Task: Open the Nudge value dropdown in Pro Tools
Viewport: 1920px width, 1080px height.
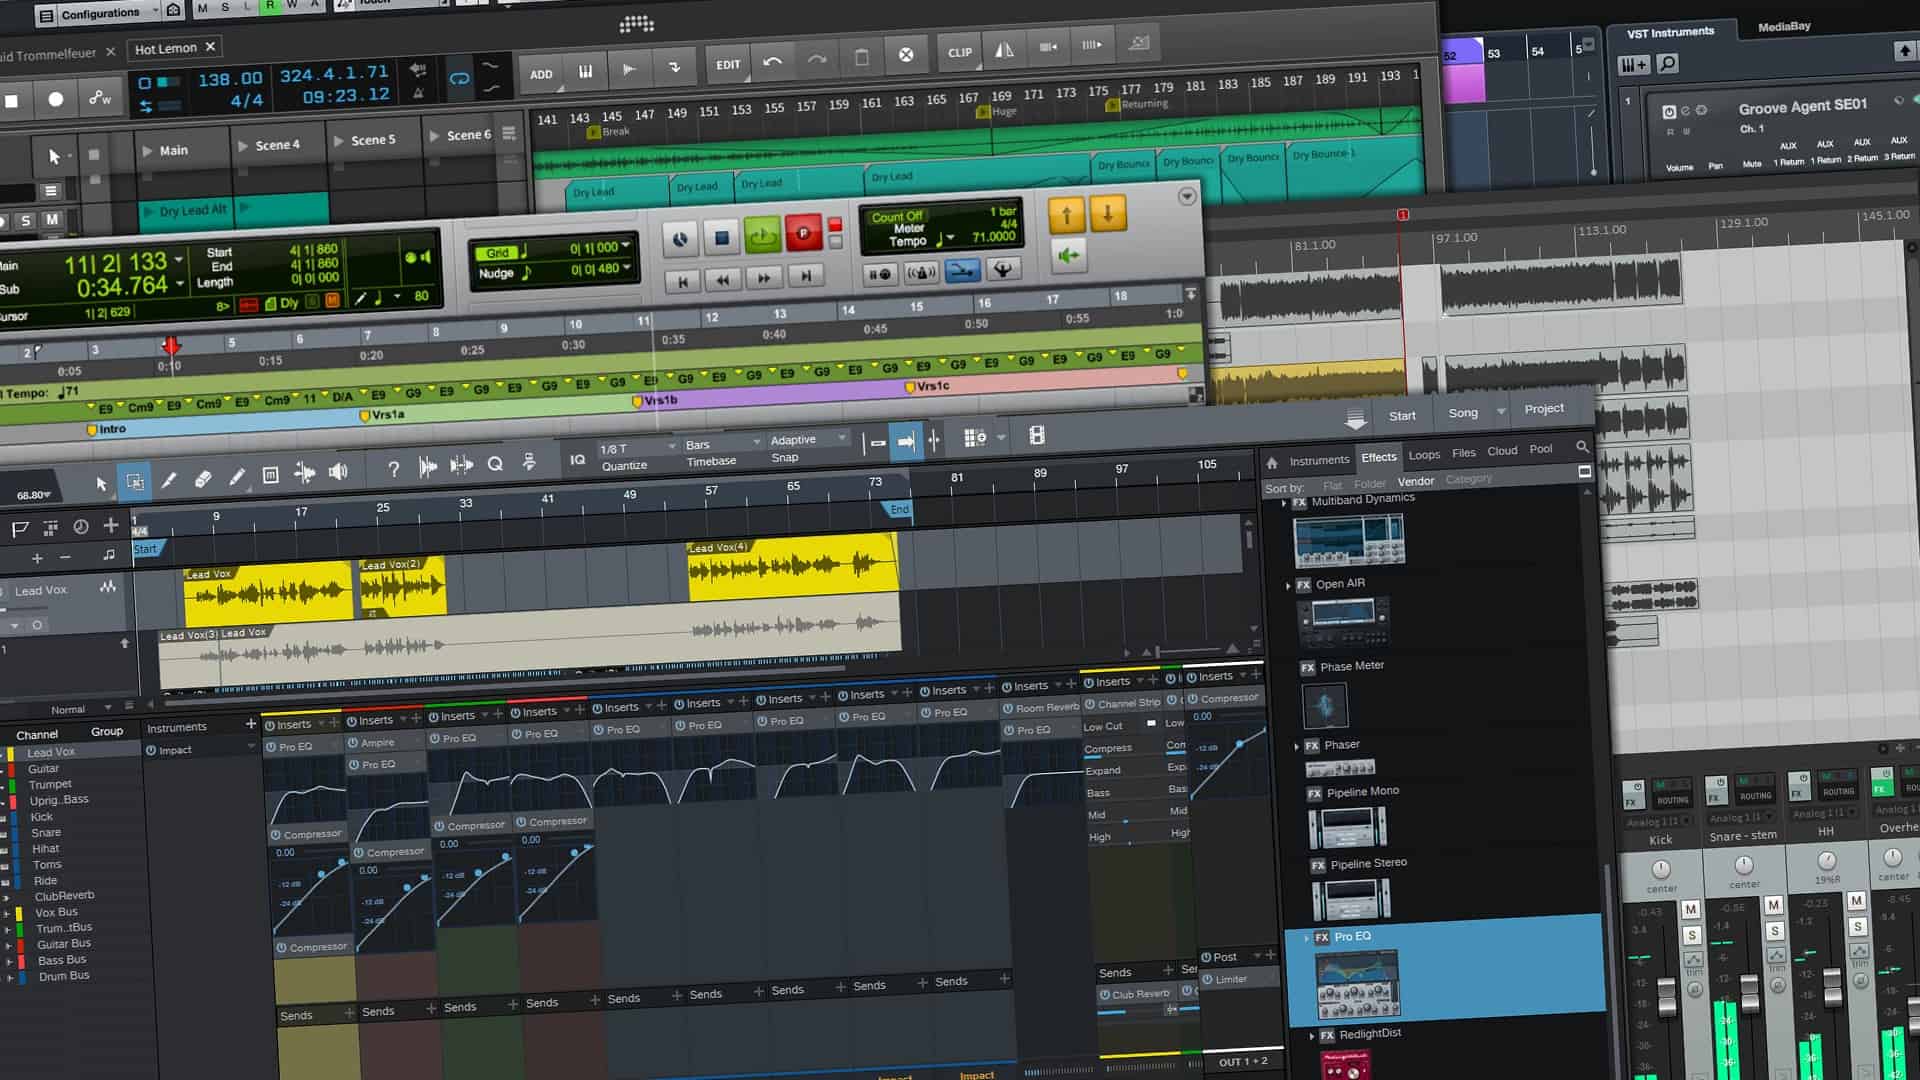Action: (x=626, y=267)
